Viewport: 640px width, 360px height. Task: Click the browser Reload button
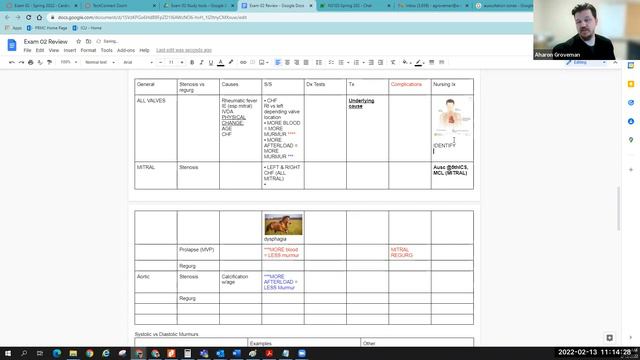tap(29, 18)
